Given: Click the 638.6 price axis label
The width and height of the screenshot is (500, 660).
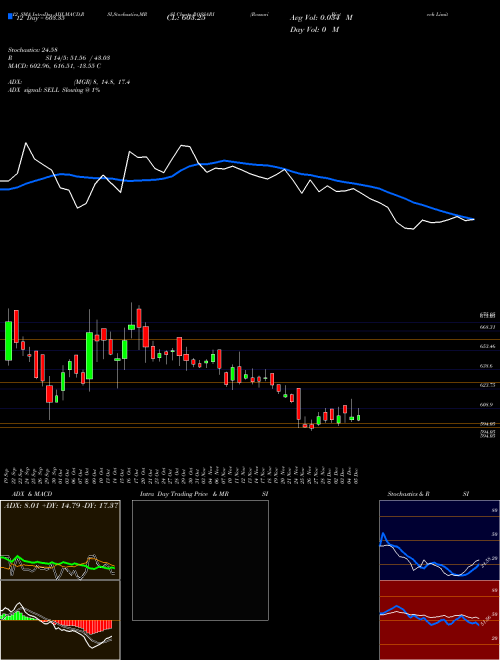Looking at the screenshot, I should [x=486, y=366].
